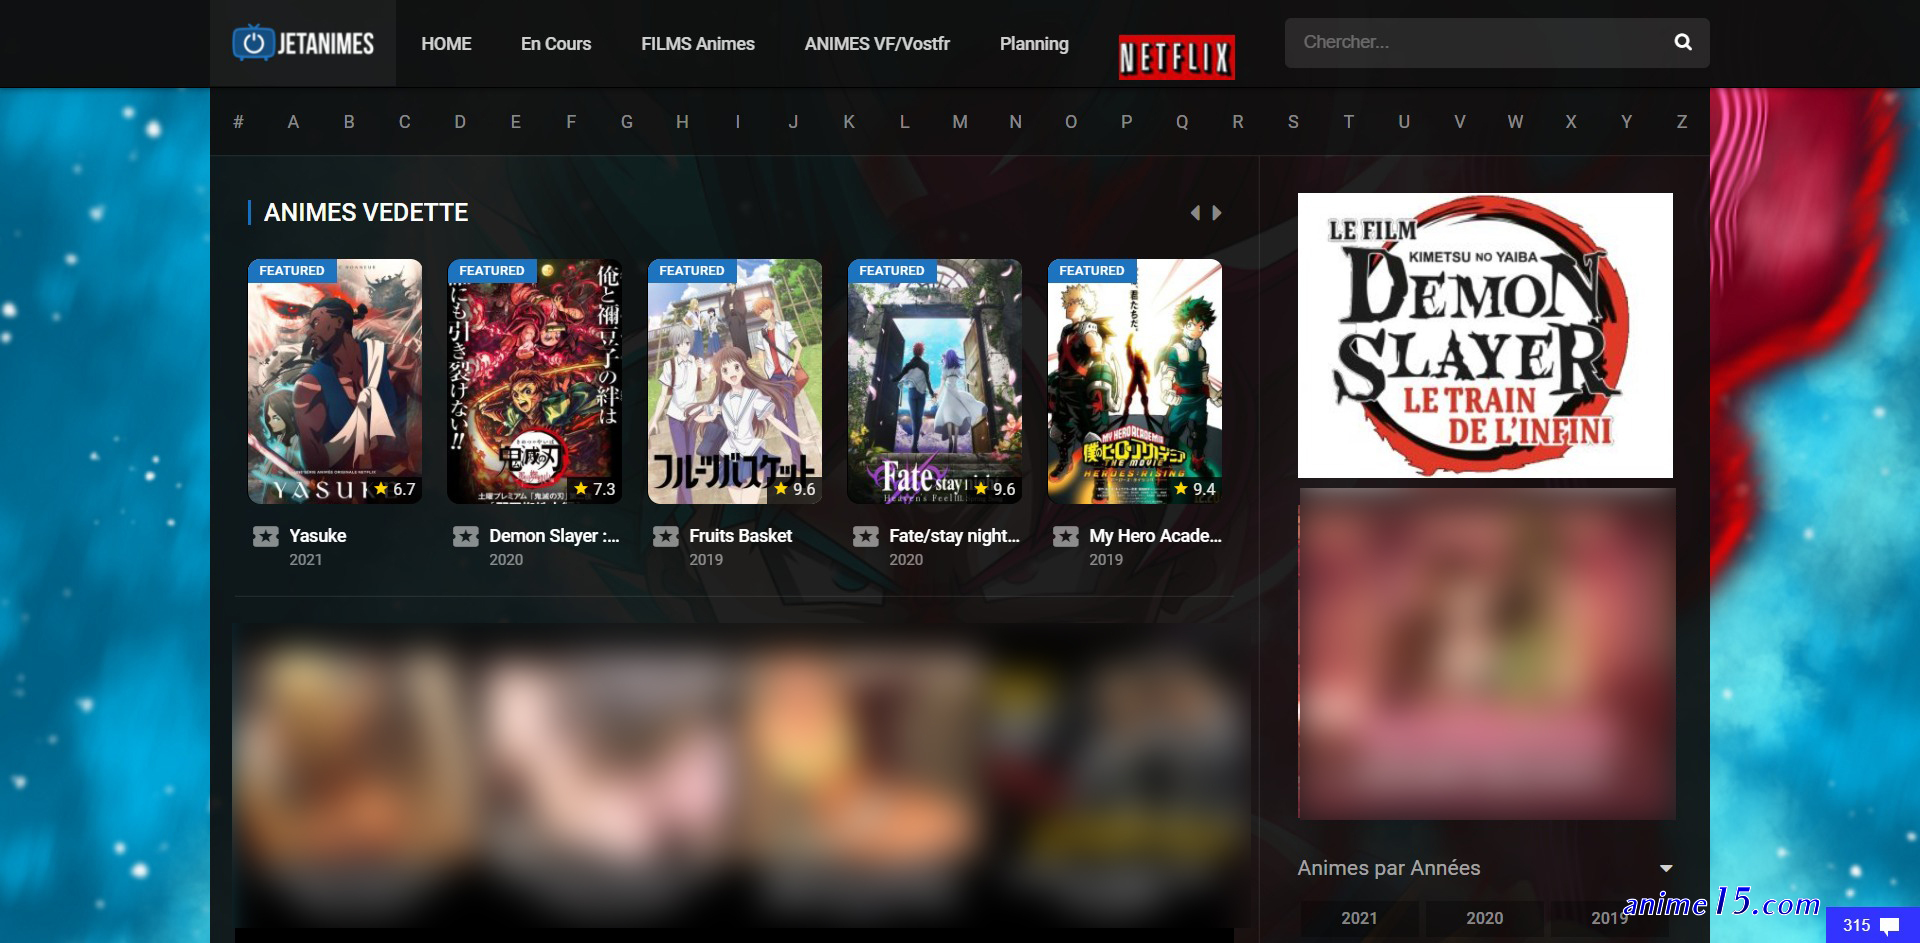This screenshot has height=943, width=1920.
Task: Filter animes by letter H
Action: point(682,122)
